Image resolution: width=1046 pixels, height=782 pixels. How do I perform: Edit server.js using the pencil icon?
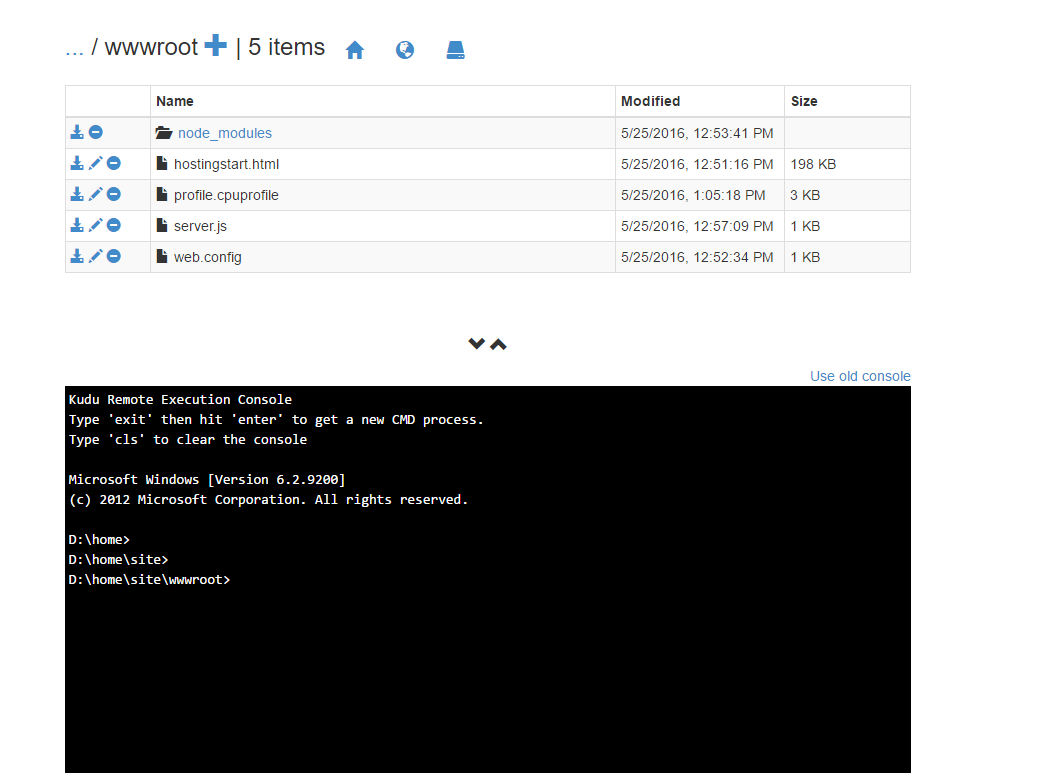coord(94,225)
